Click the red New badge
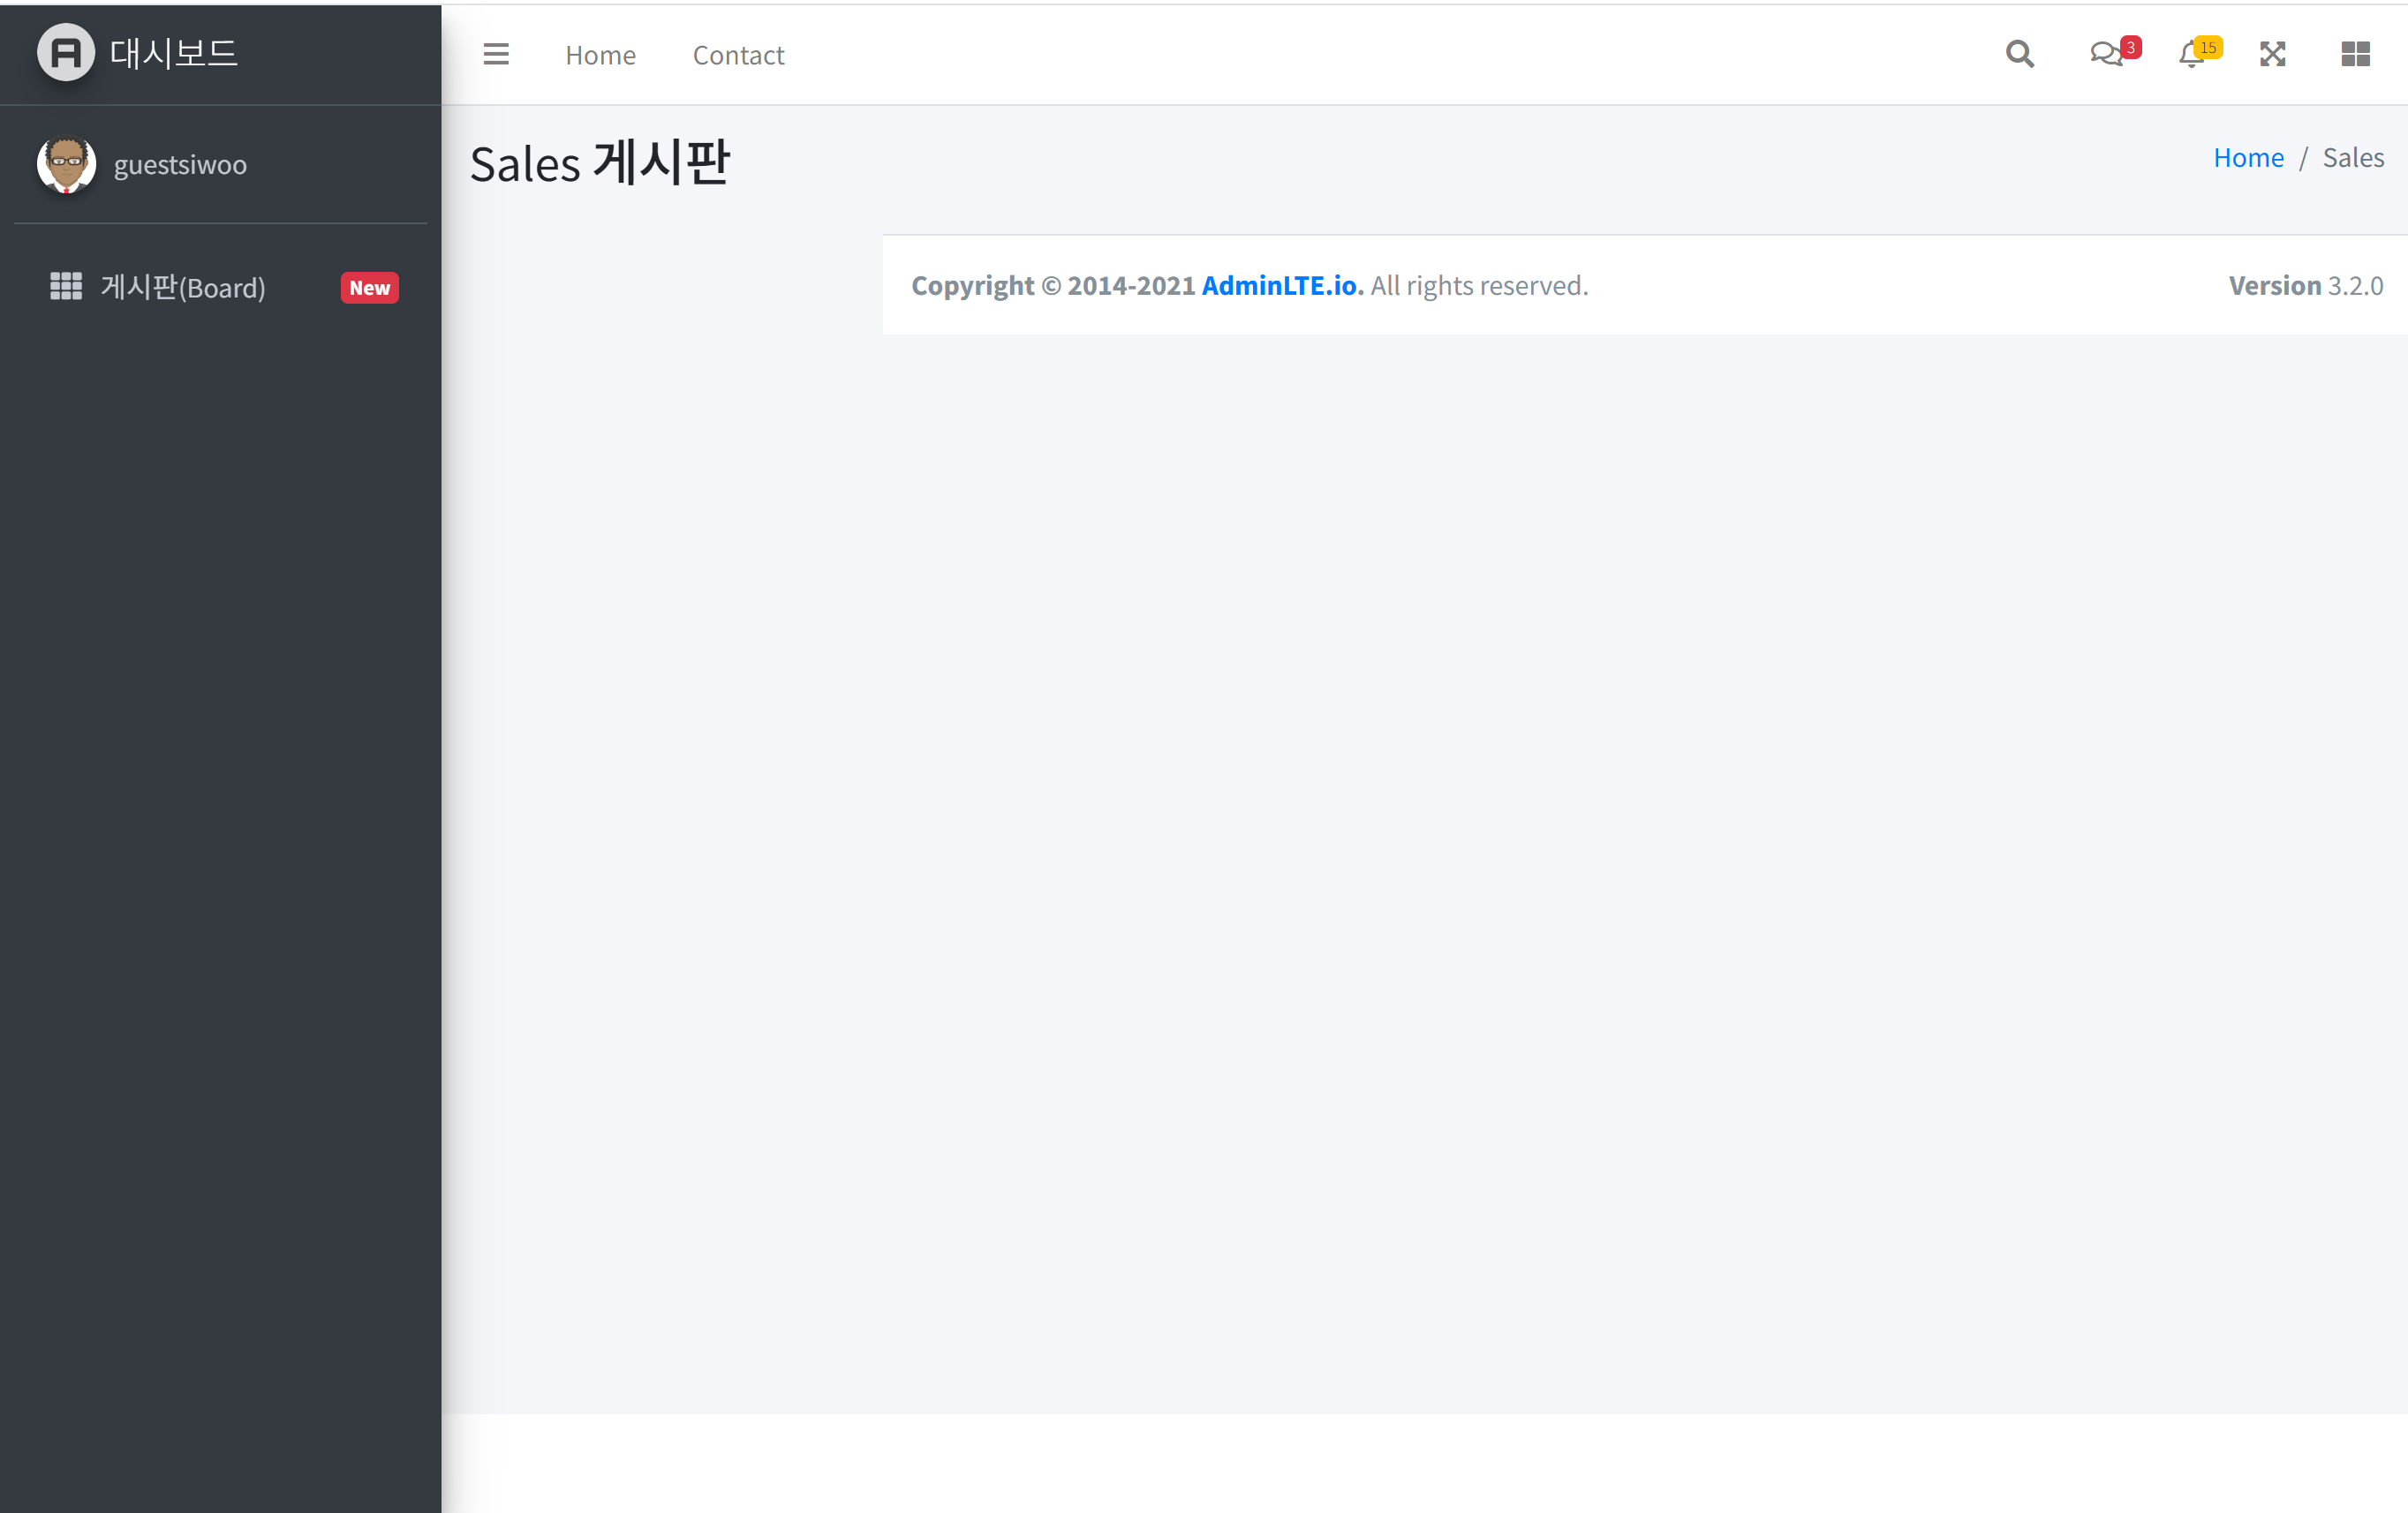2408x1513 pixels. pyautogui.click(x=369, y=288)
